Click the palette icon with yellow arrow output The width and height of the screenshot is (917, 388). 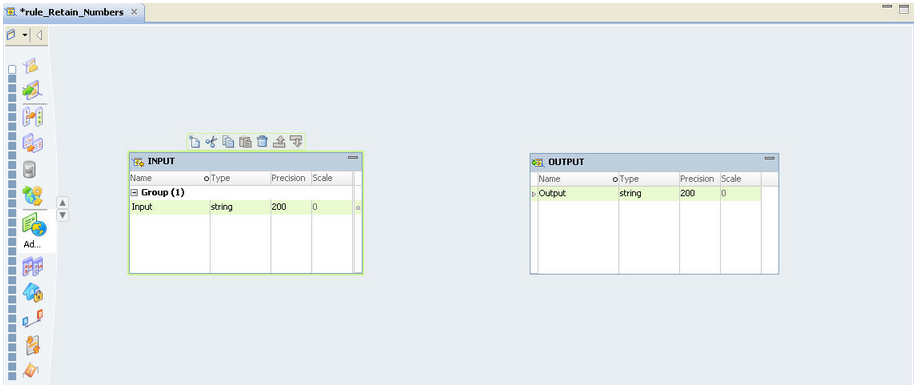31,66
